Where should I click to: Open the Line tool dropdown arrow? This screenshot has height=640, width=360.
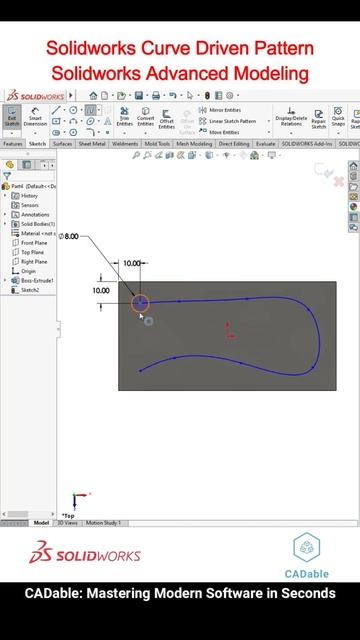[64, 110]
